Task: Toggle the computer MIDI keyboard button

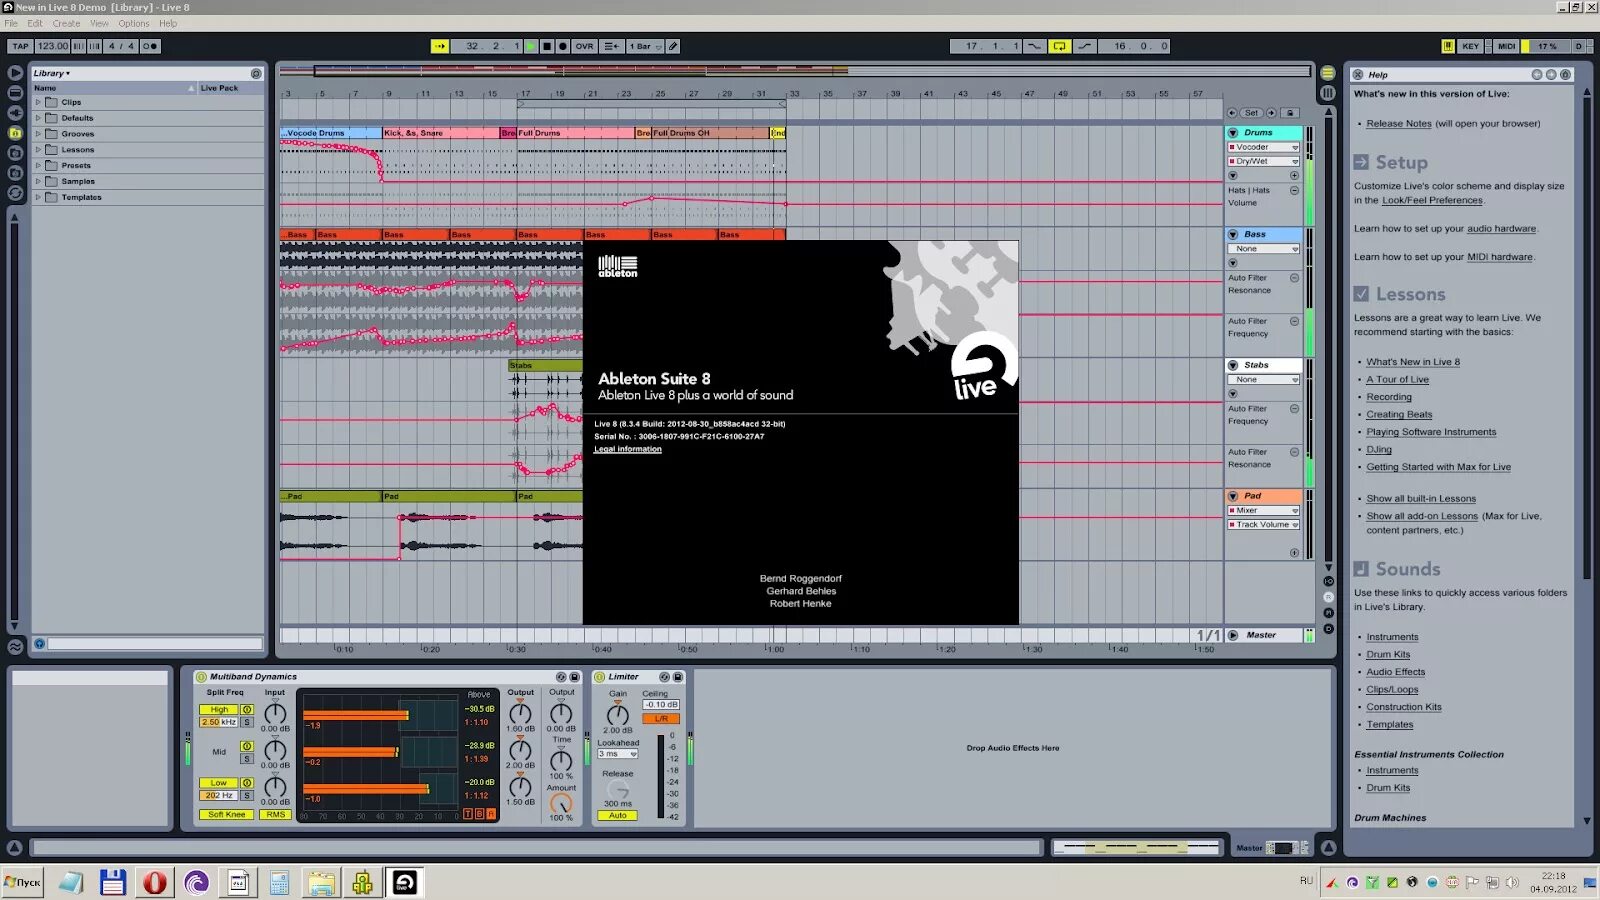Action: [1448, 46]
